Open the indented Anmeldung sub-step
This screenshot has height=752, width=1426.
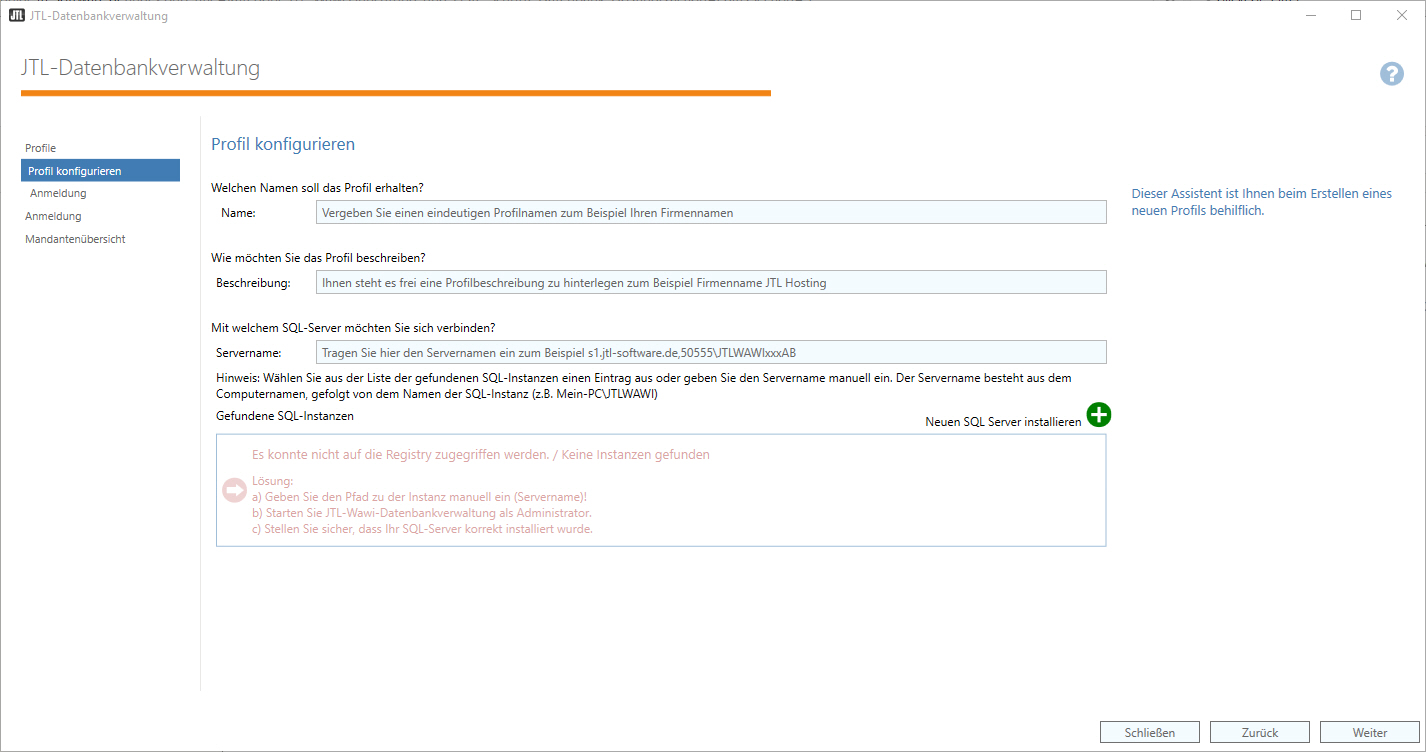58,193
